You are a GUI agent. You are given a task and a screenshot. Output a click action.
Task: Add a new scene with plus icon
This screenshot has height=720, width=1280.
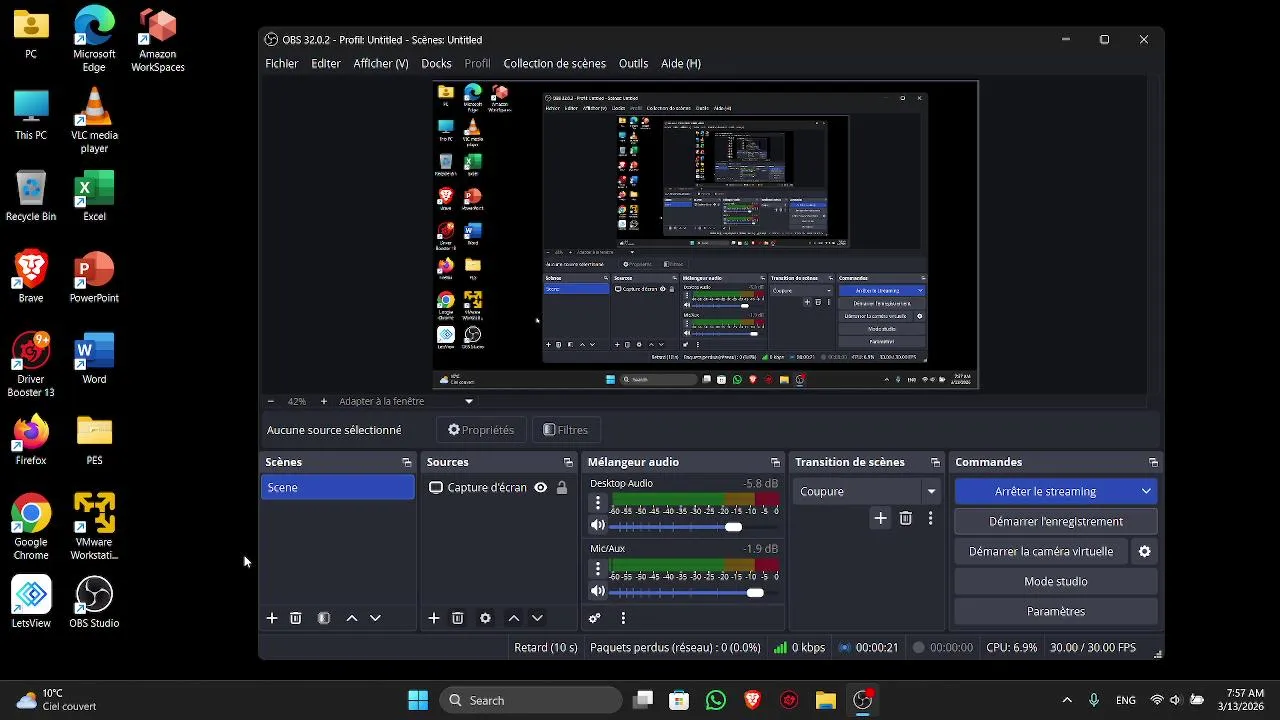click(272, 618)
